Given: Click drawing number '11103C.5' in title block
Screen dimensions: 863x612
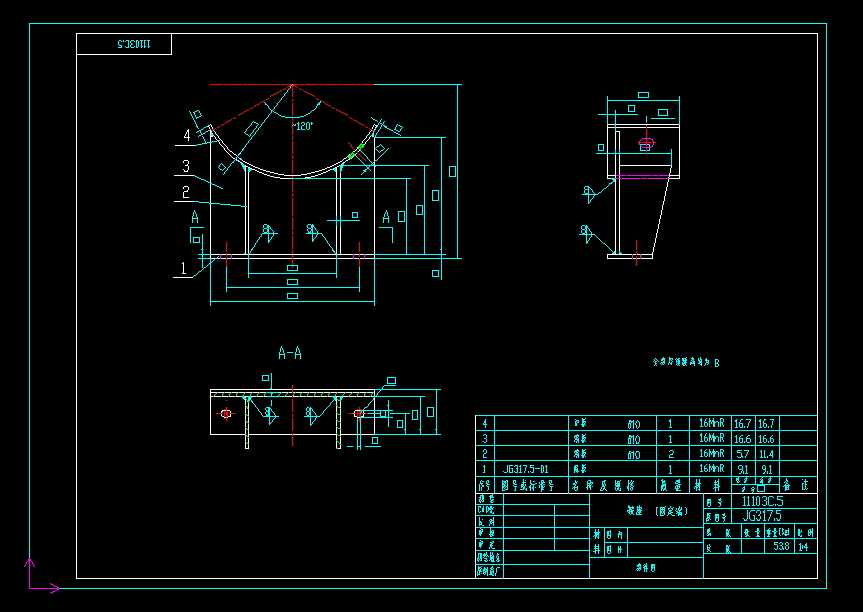Looking at the screenshot, I should point(762,501).
